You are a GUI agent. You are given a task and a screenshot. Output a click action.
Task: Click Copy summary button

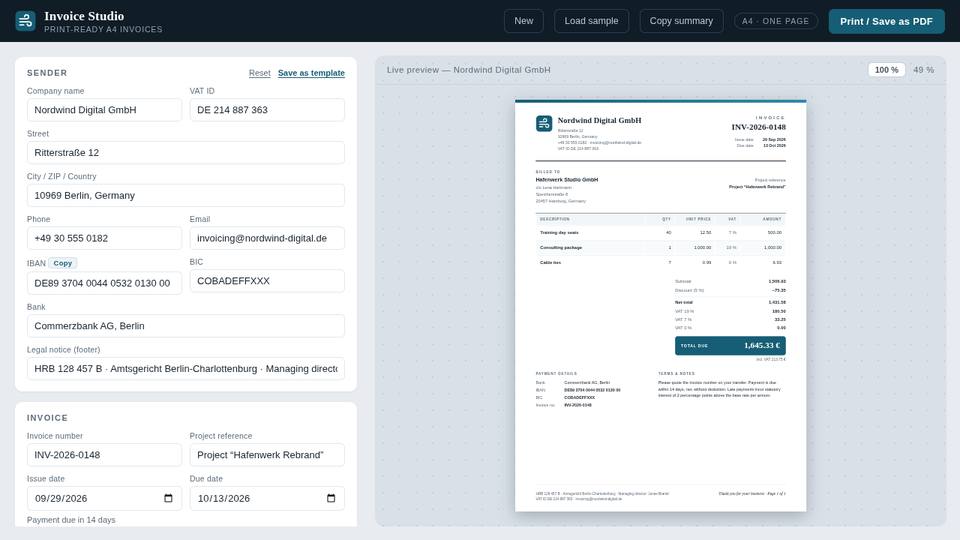pos(681,21)
